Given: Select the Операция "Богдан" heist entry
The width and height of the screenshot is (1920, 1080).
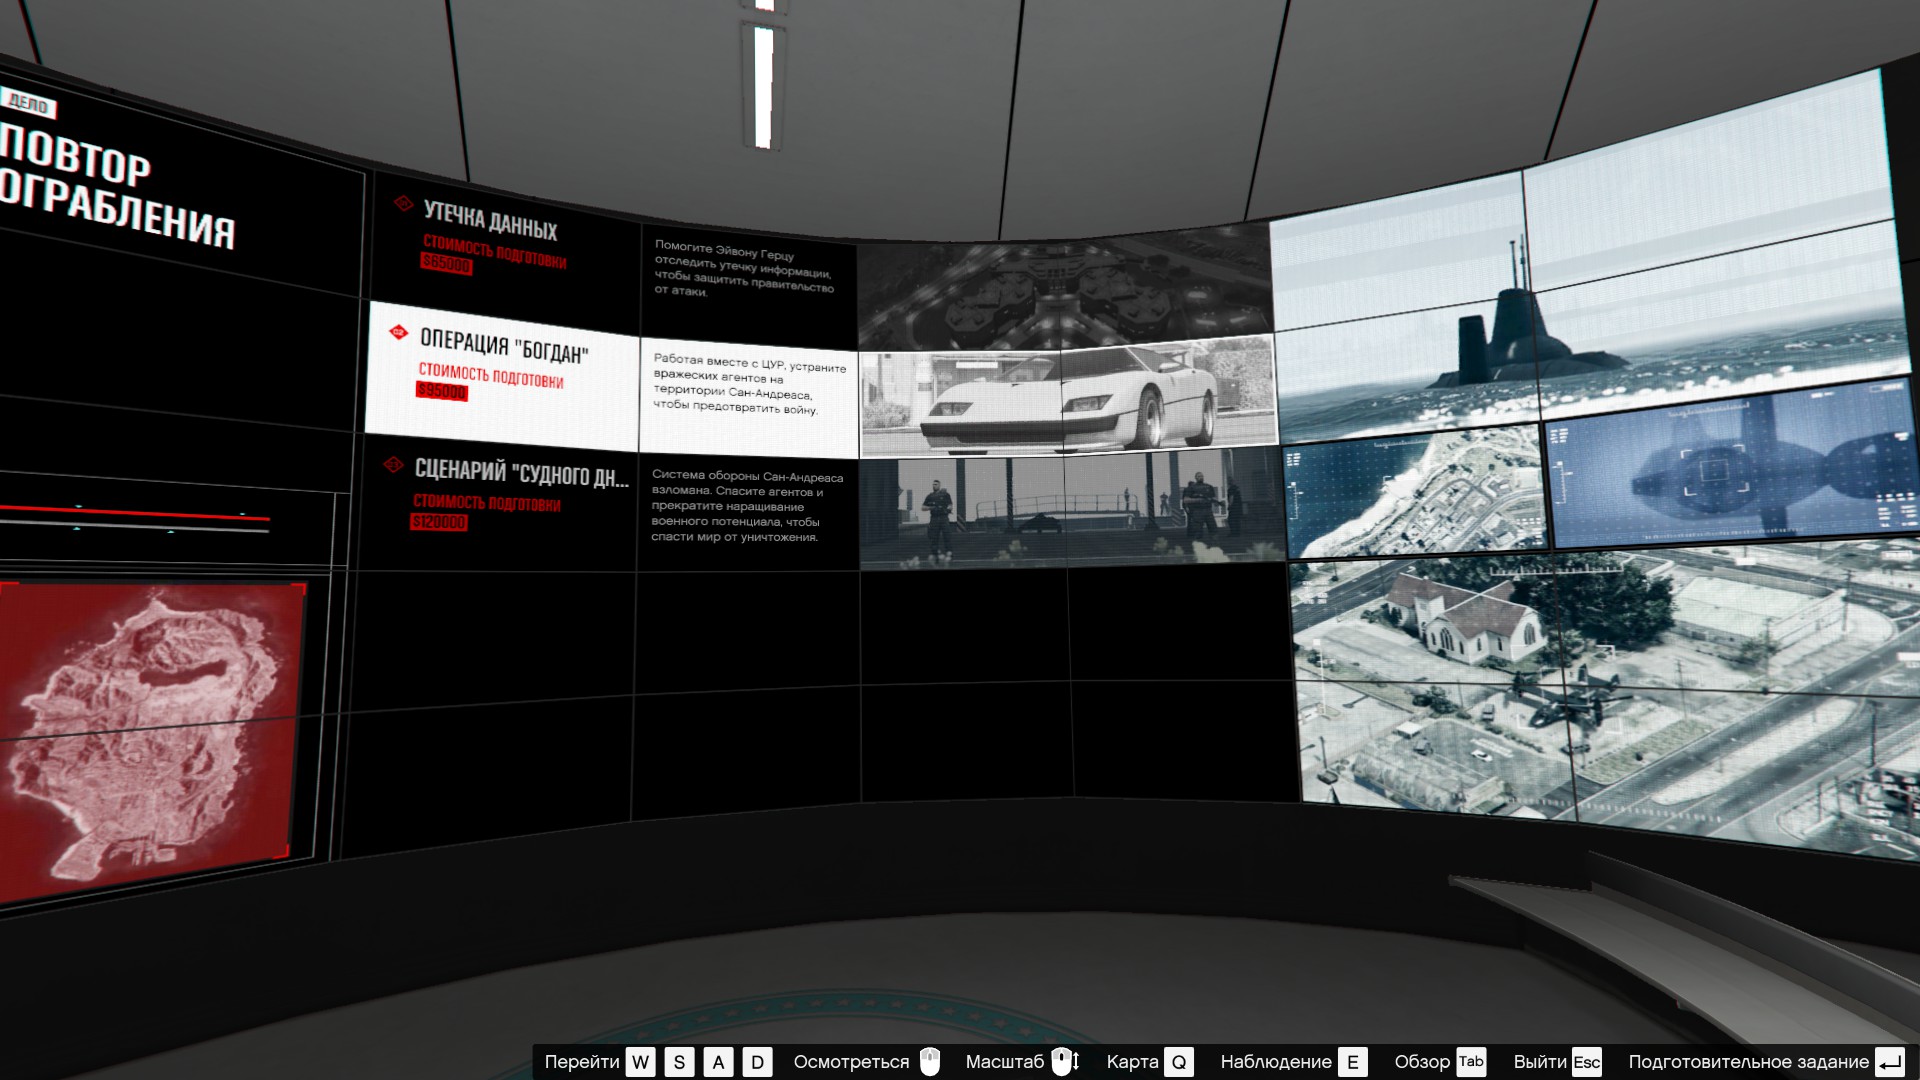Looking at the screenshot, I should click(503, 375).
